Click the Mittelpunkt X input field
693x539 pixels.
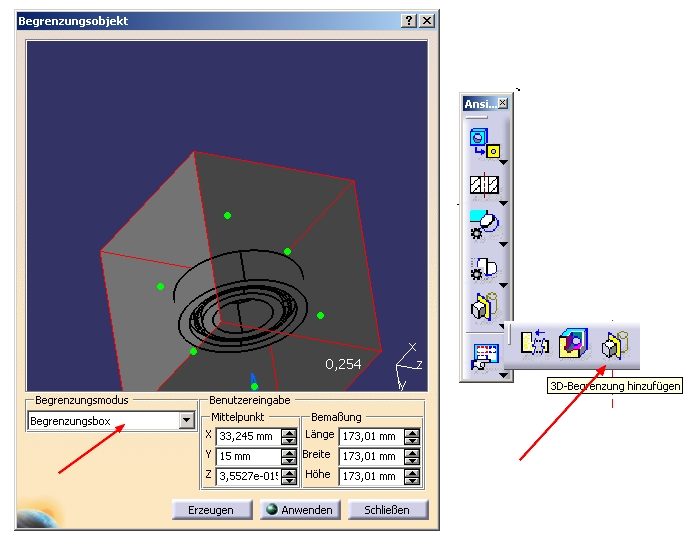pyautogui.click(x=248, y=437)
